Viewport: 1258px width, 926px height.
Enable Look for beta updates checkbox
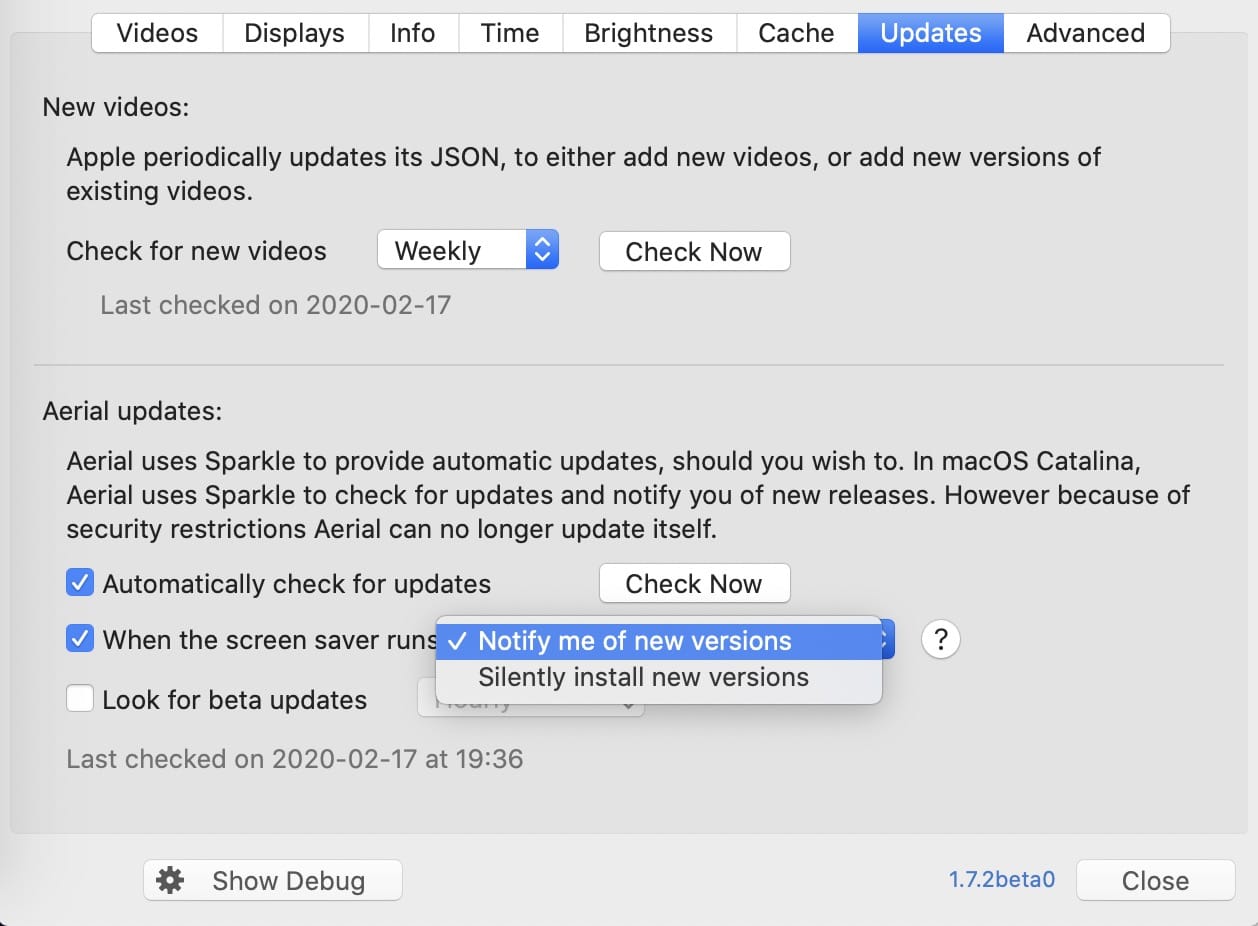coord(80,698)
